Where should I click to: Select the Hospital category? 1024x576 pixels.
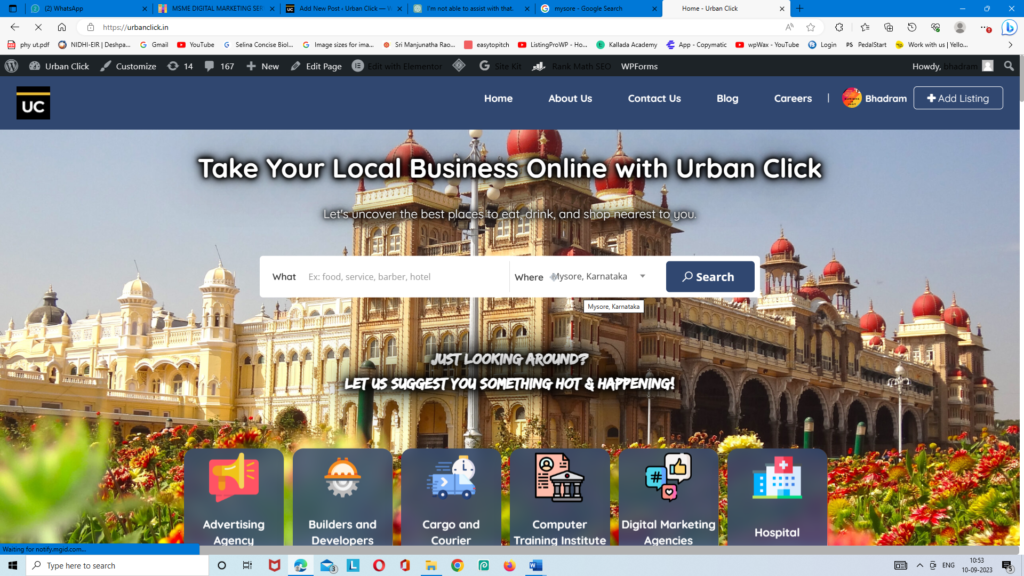click(776, 497)
